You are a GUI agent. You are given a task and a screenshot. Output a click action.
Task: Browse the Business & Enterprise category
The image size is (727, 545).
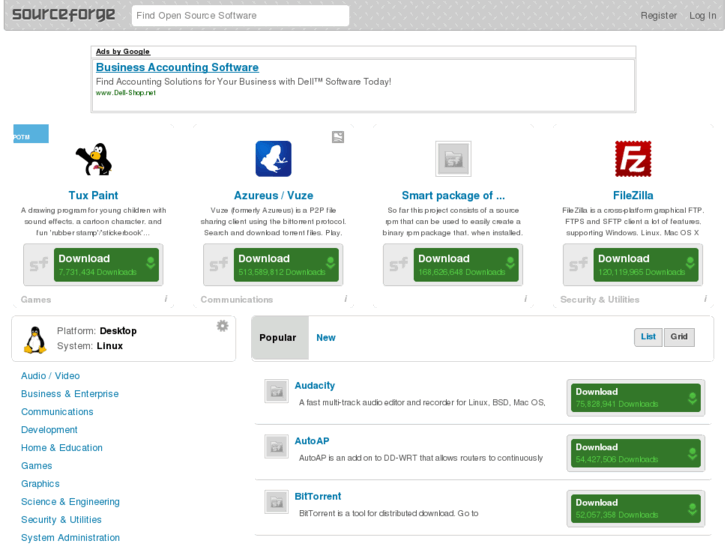point(70,394)
